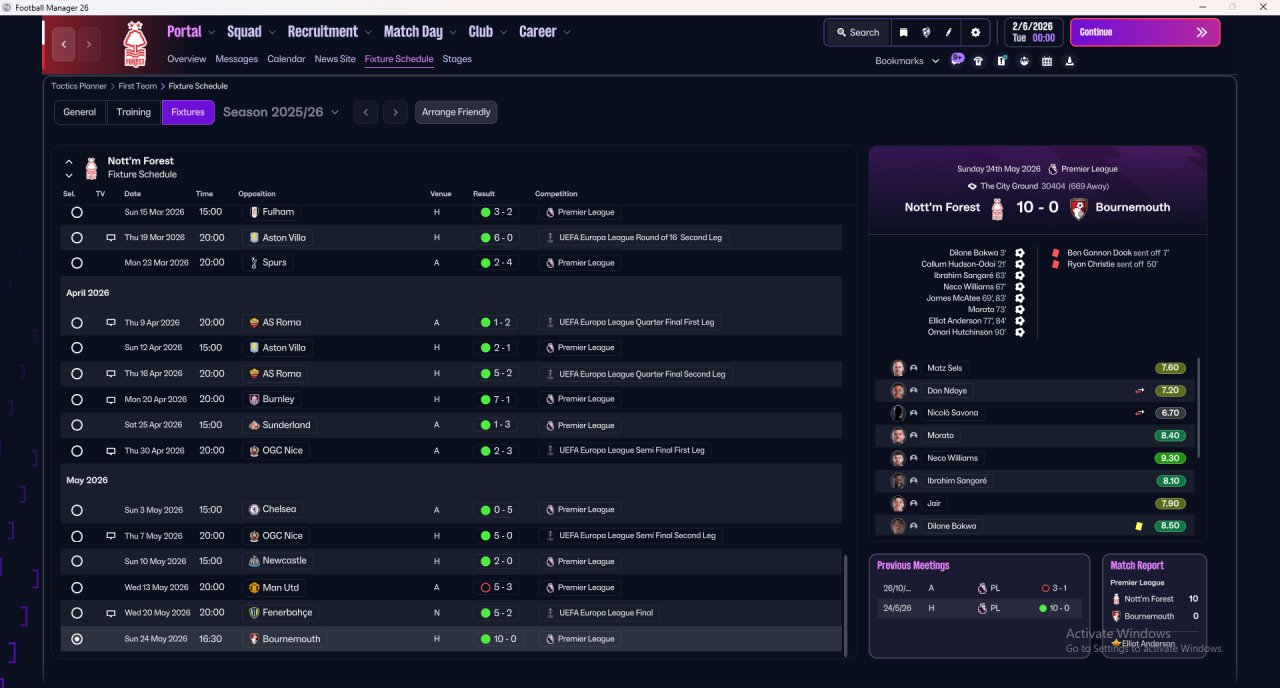Select the TV icon on the Burnley row
The width and height of the screenshot is (1280, 688).
coord(111,399)
